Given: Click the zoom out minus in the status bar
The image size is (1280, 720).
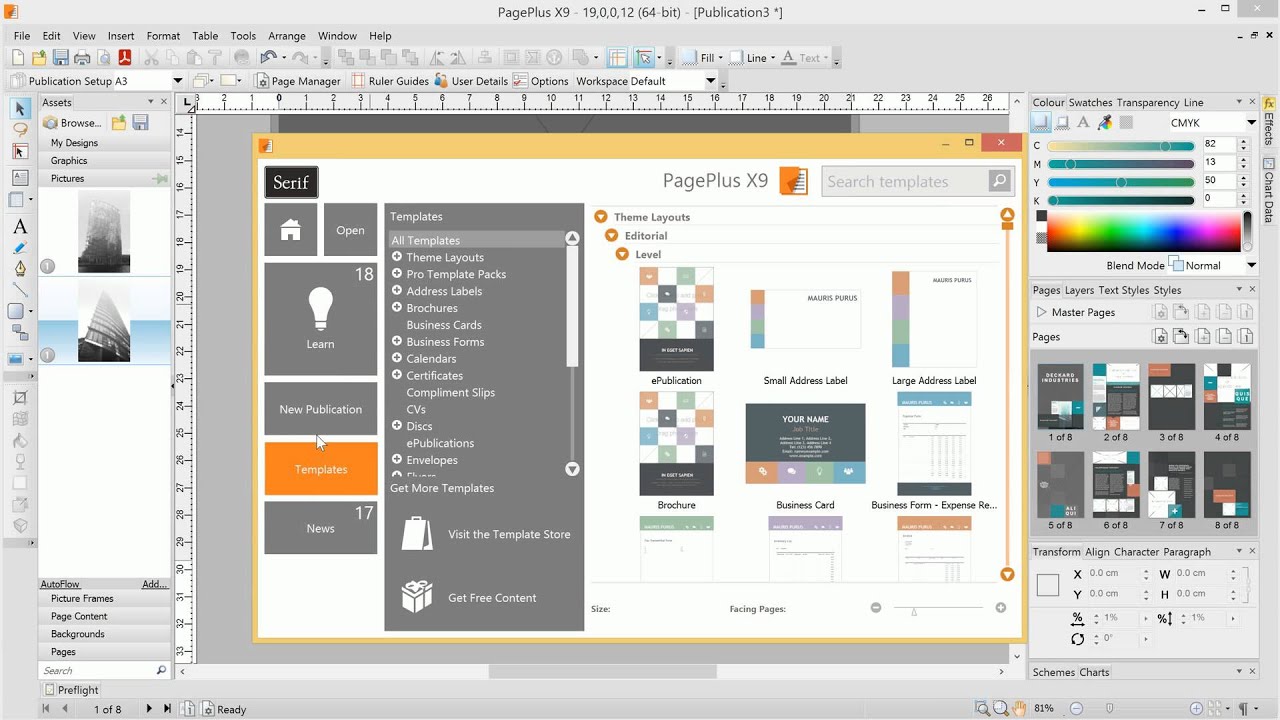Looking at the screenshot, I should 1076,709.
